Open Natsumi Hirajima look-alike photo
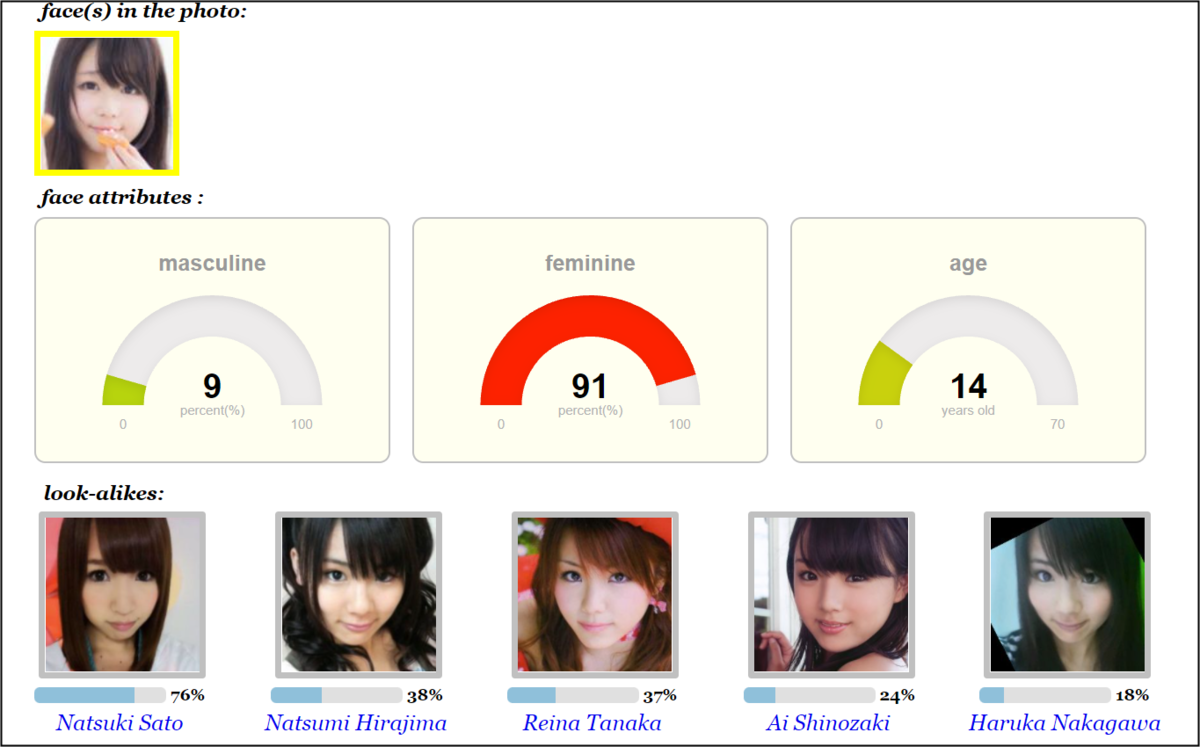This screenshot has width=1200, height=747. (x=359, y=595)
